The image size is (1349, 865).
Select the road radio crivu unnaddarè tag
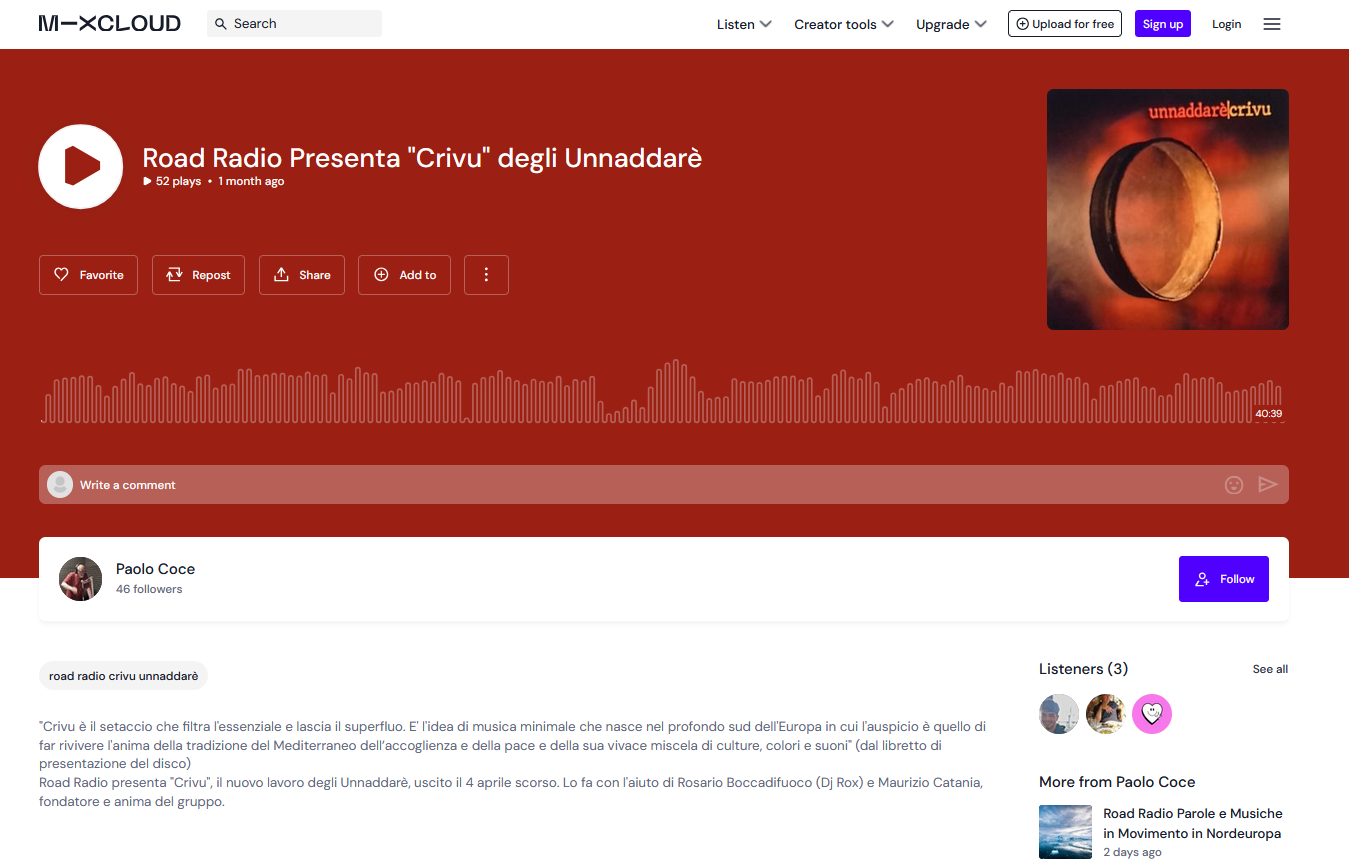(x=123, y=676)
